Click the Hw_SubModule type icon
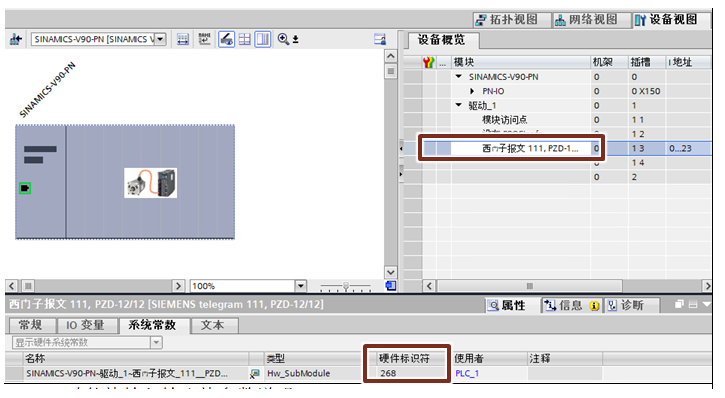 [254, 373]
